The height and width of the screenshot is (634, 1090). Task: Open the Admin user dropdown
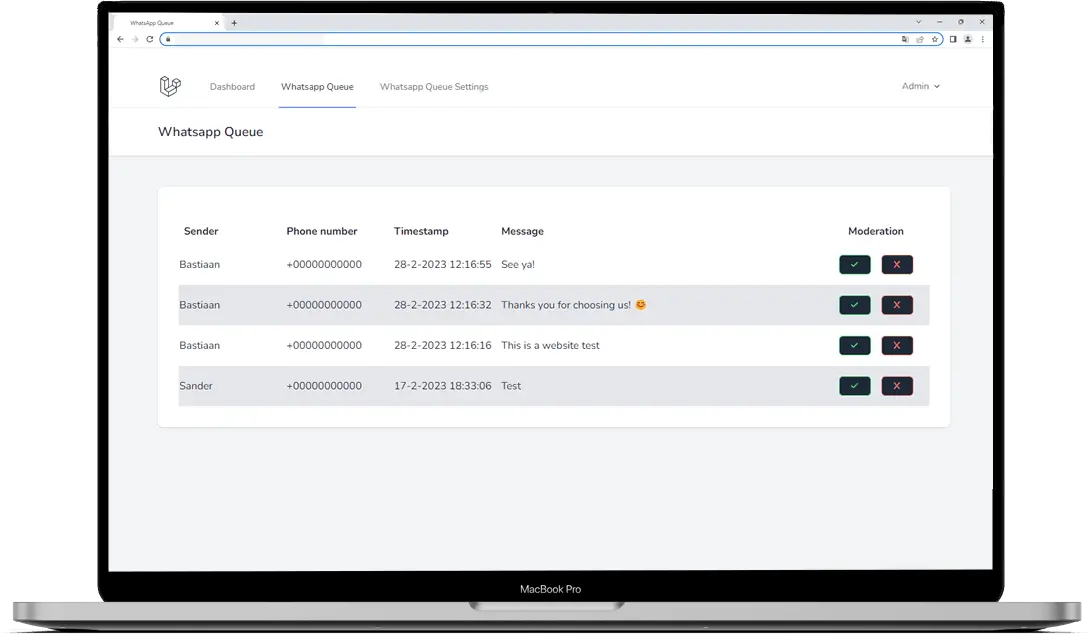tap(920, 87)
